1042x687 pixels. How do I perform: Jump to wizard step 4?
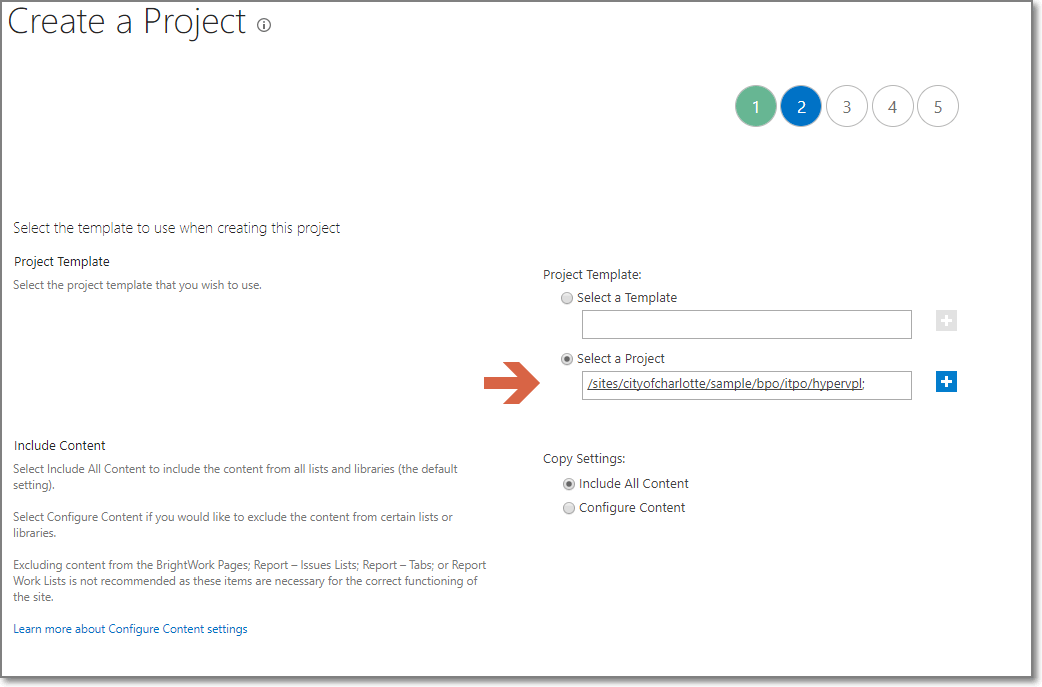pyautogui.click(x=892, y=106)
